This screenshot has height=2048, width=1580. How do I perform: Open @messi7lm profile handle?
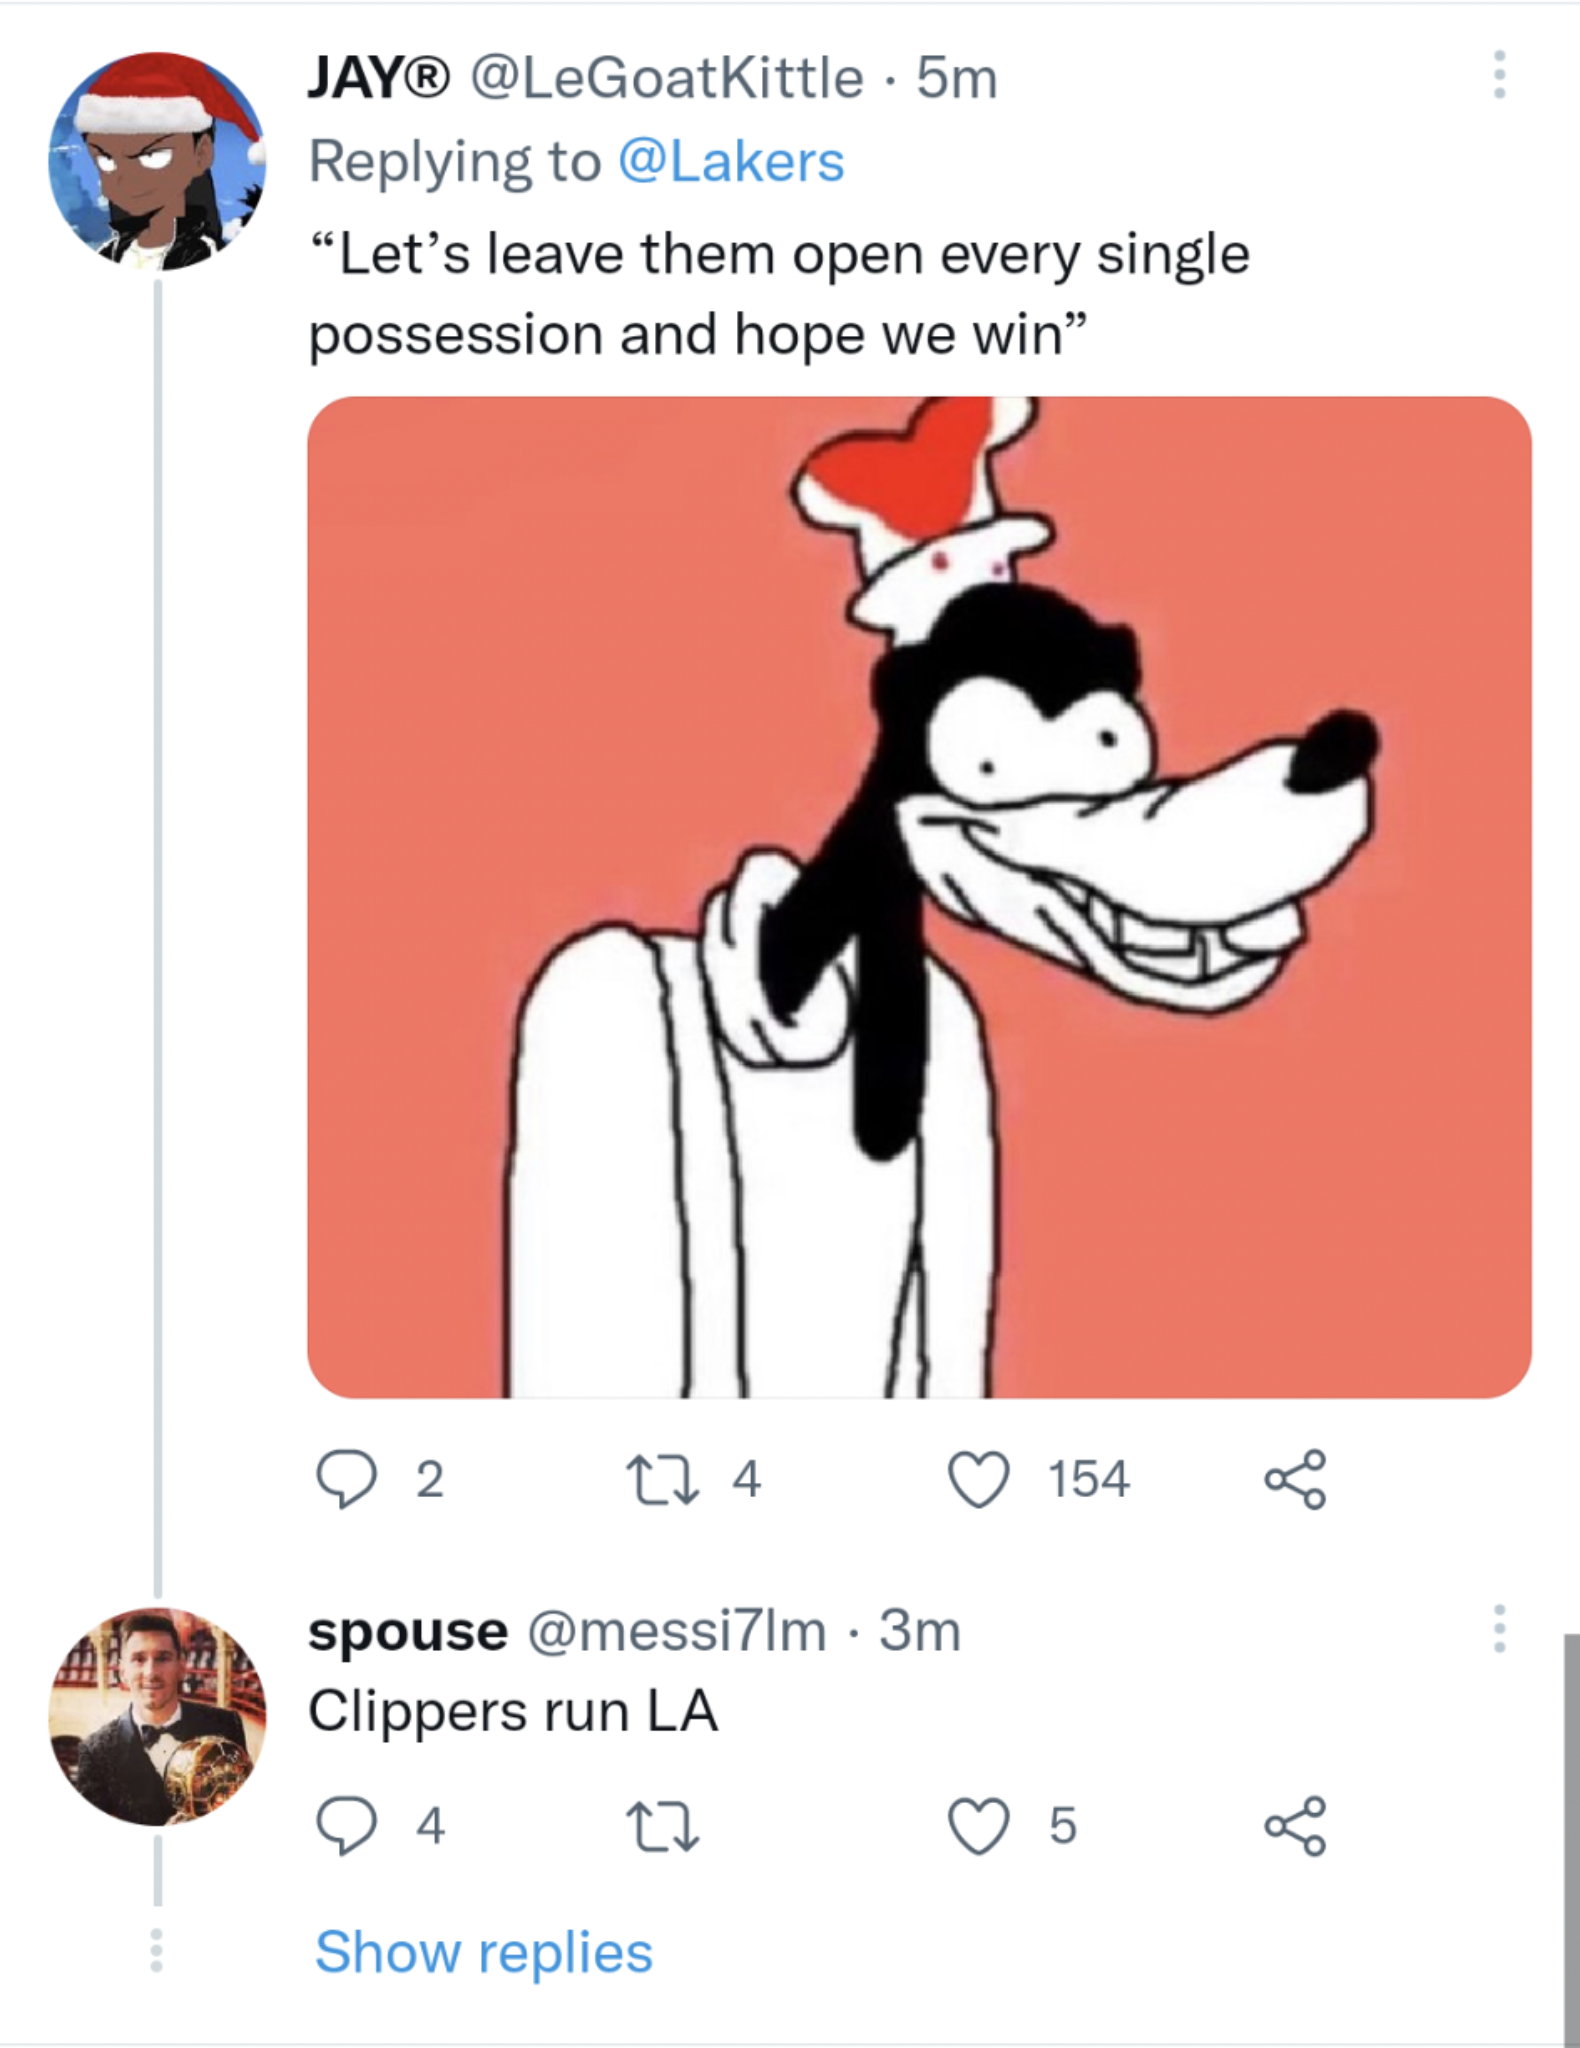click(x=676, y=1632)
